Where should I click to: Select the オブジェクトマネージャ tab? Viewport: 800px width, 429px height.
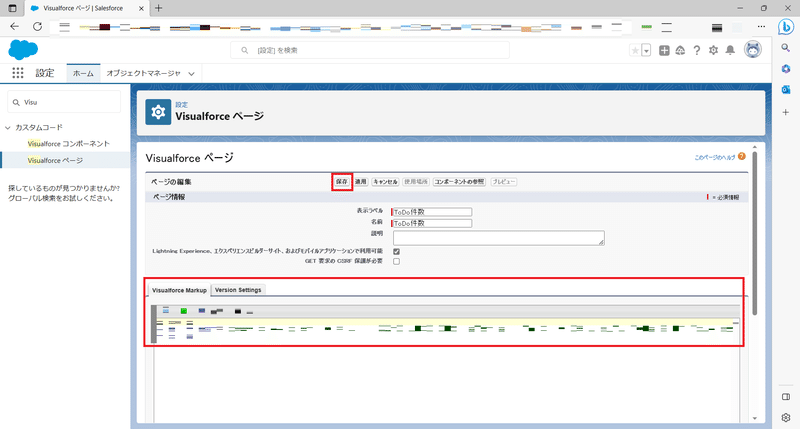[143, 73]
